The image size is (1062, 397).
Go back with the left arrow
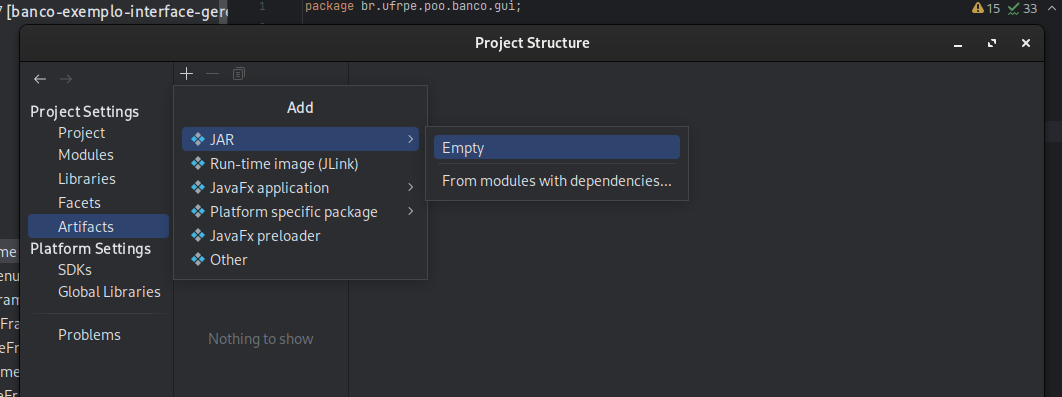(x=40, y=79)
